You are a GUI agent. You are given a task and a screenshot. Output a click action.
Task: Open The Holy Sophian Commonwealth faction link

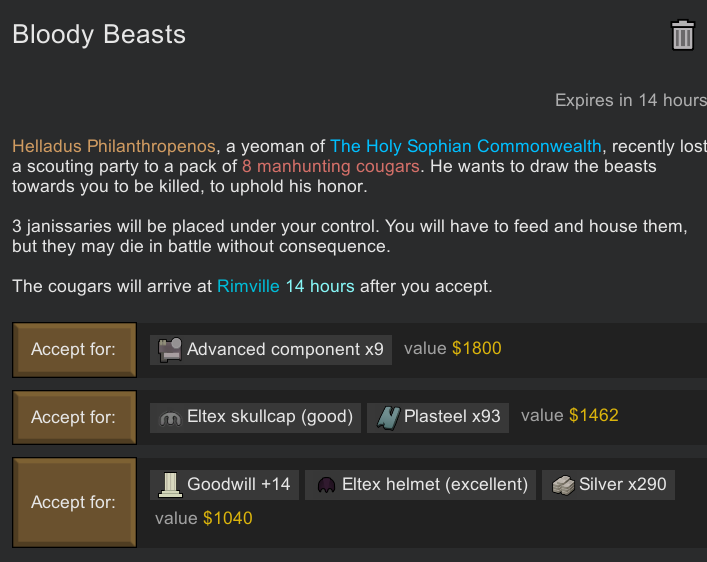coord(466,146)
